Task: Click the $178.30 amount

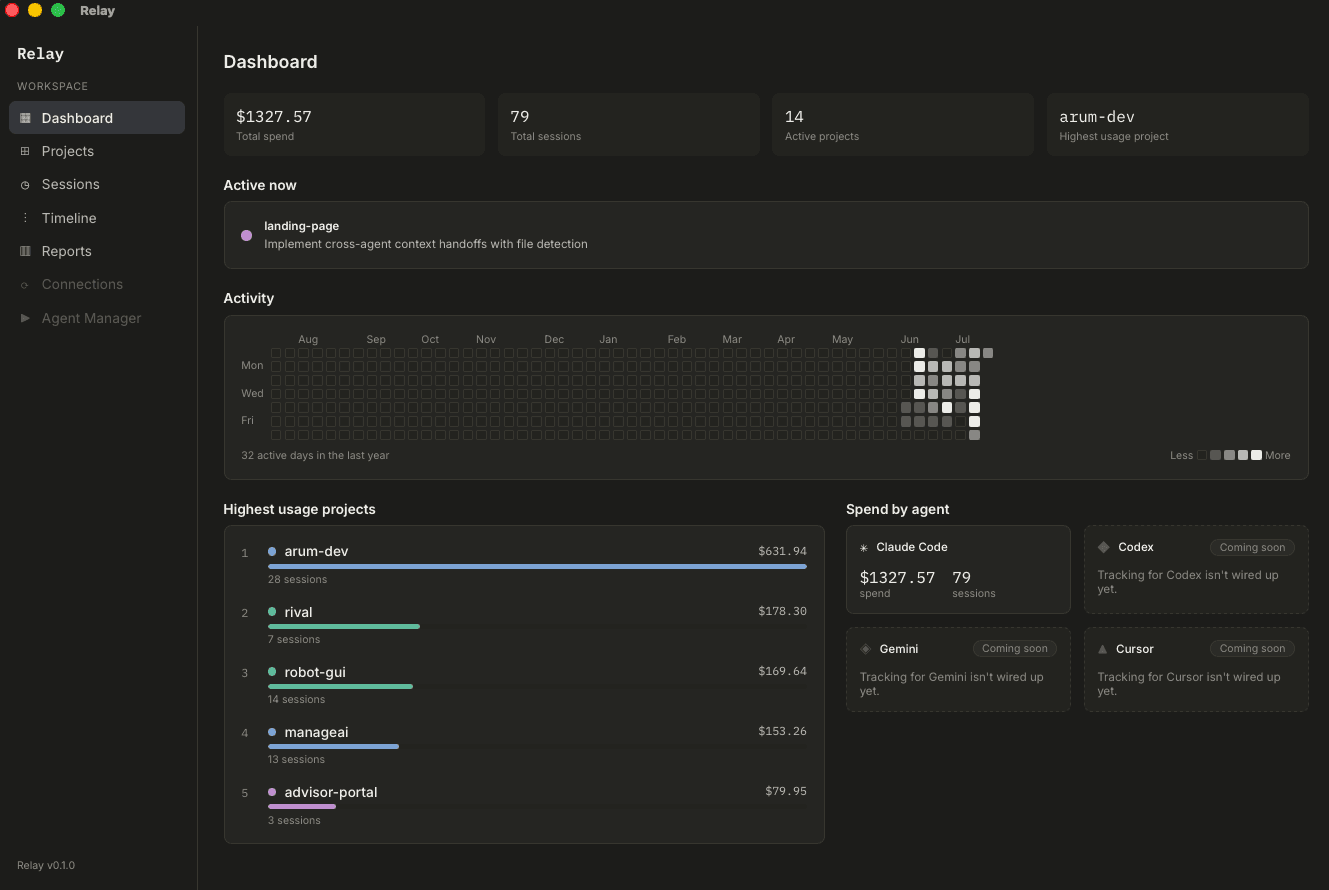Action: pos(782,611)
